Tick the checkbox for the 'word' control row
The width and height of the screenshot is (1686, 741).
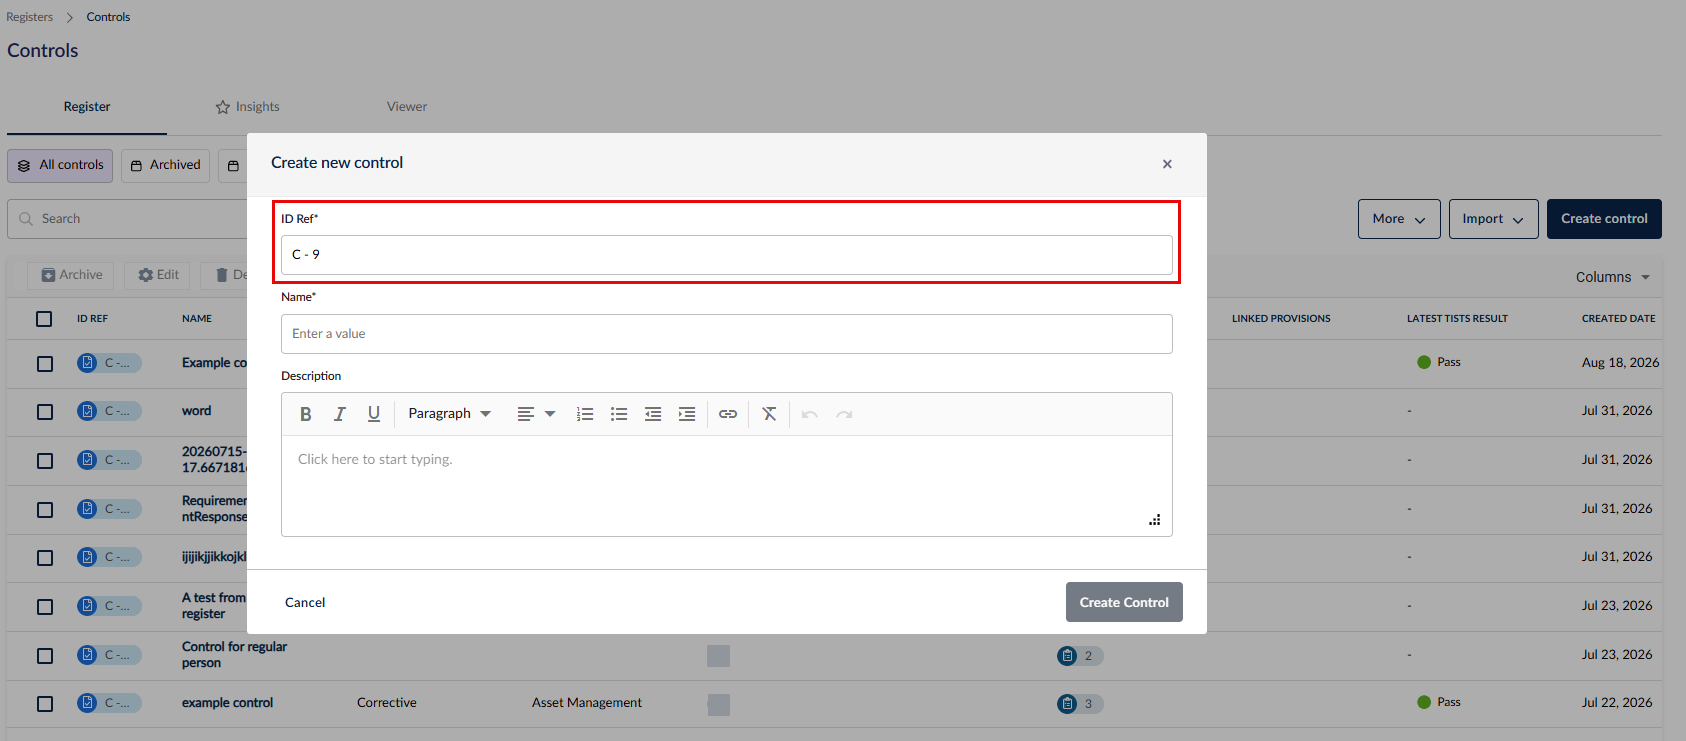tap(45, 412)
